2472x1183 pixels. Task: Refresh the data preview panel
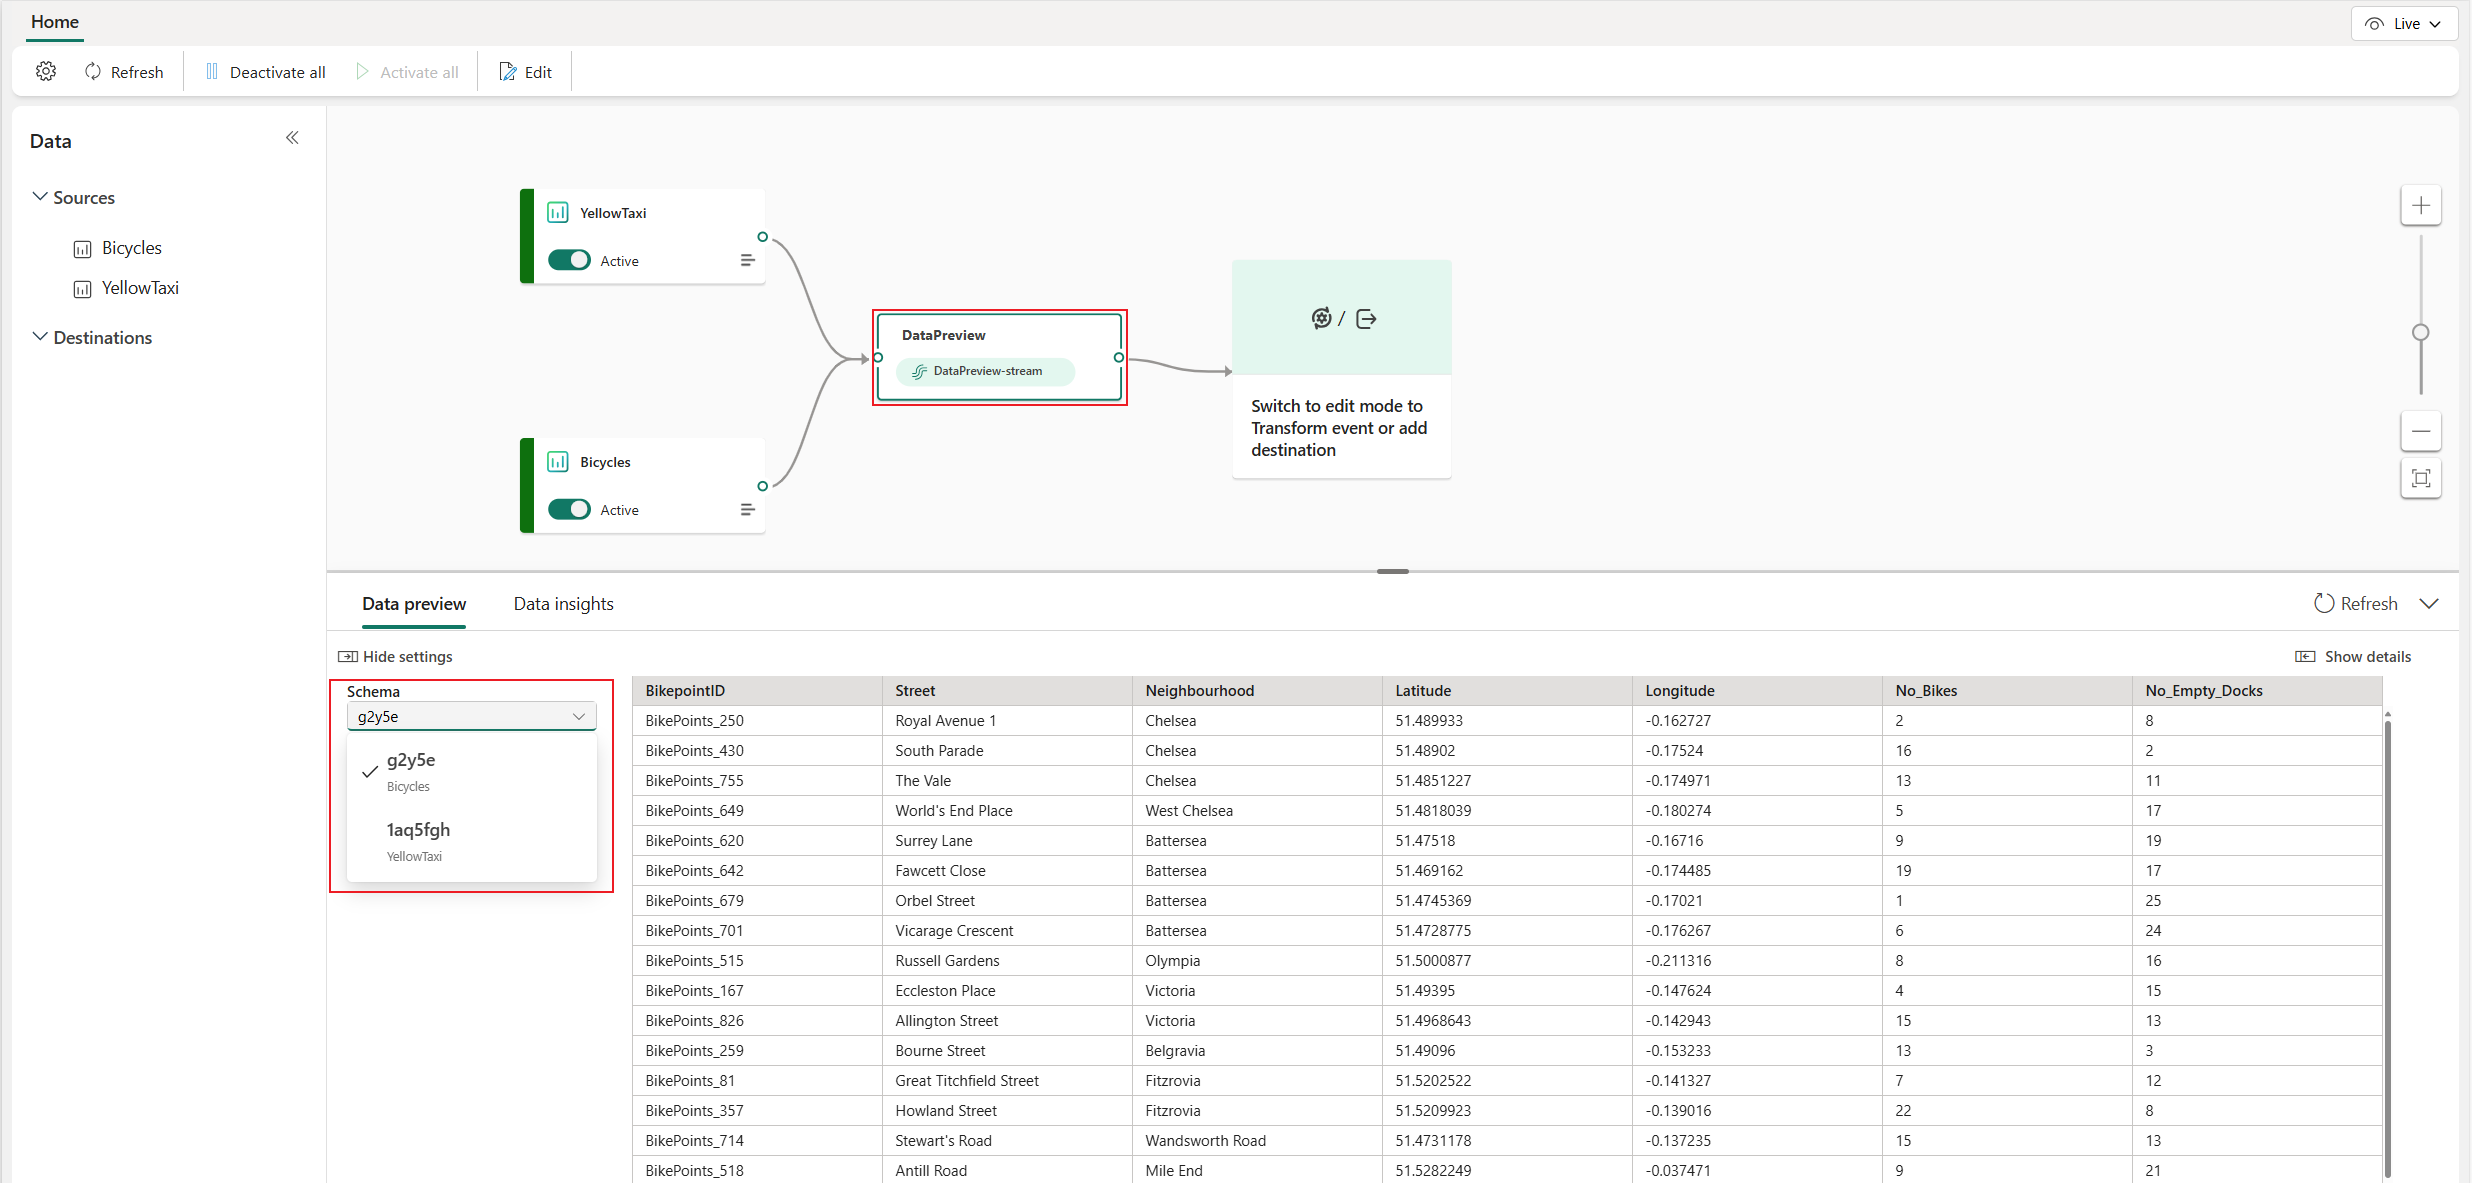2355,604
